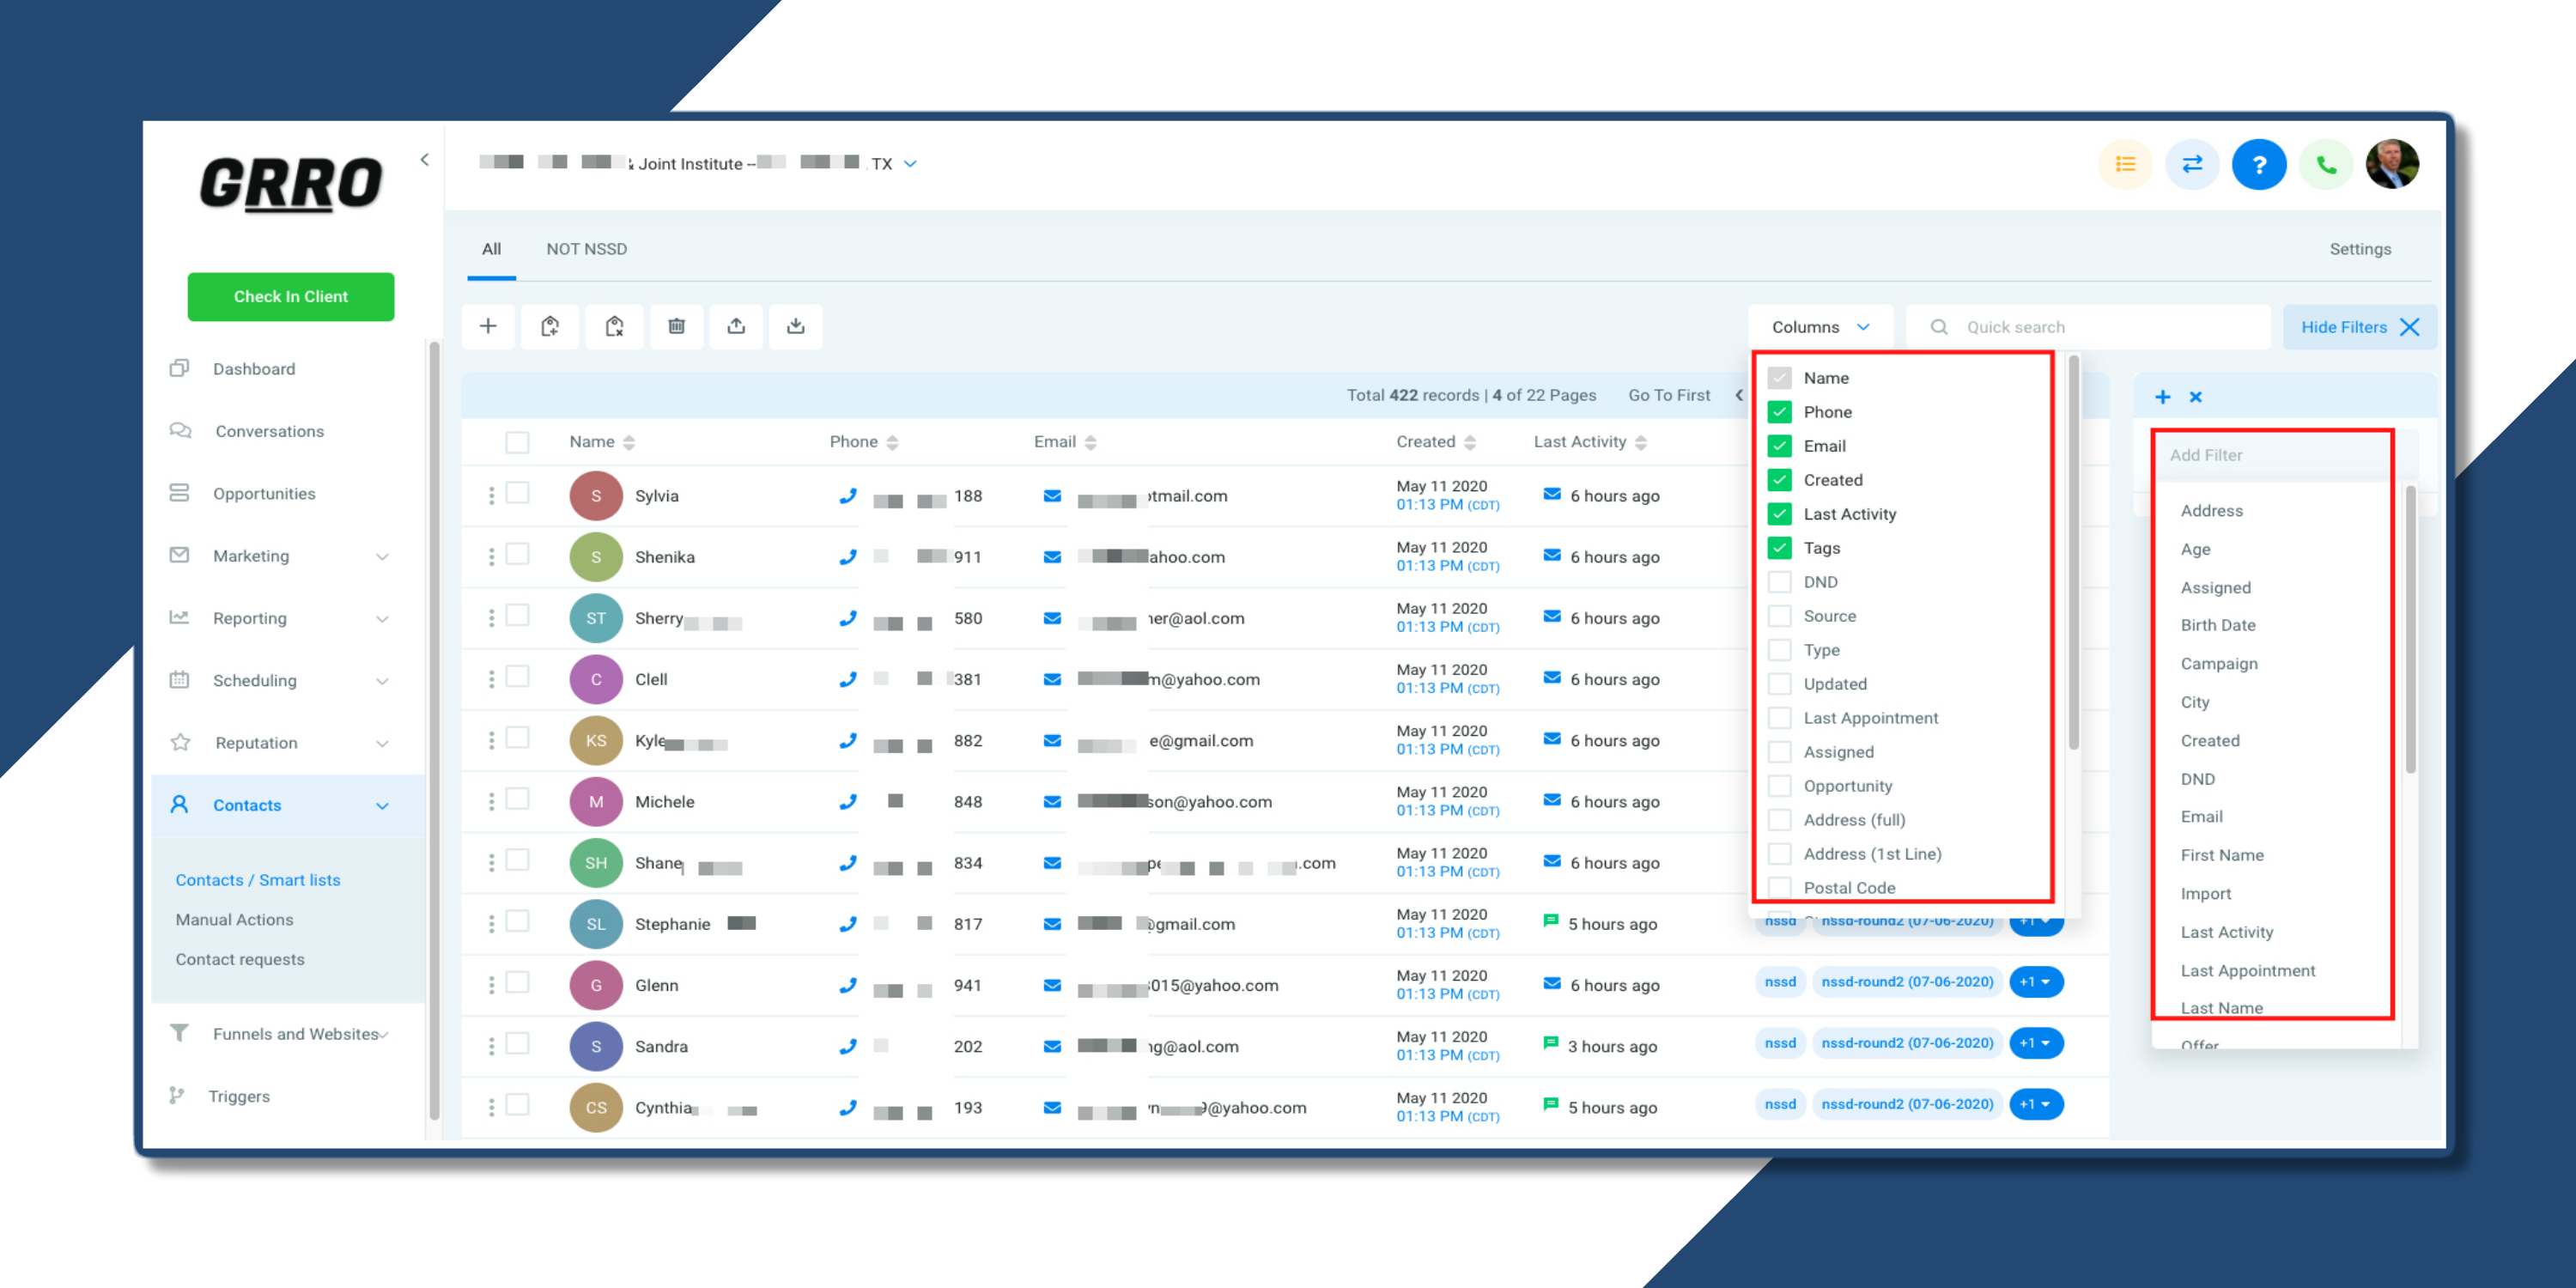The width and height of the screenshot is (2576, 1288).
Task: Uncheck the Tags column checkbox
Action: (x=1779, y=548)
